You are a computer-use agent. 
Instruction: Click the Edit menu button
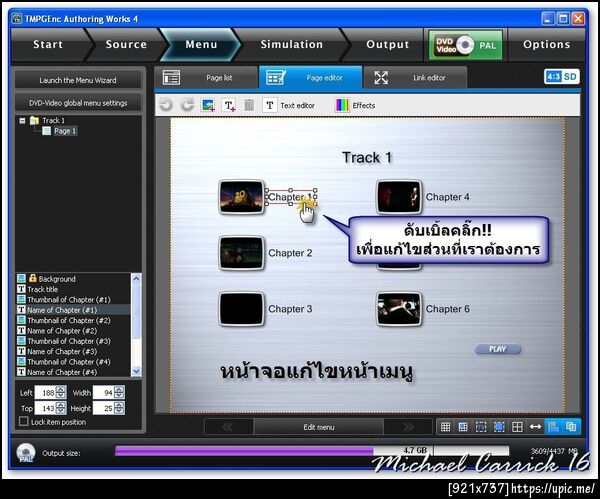point(318,427)
